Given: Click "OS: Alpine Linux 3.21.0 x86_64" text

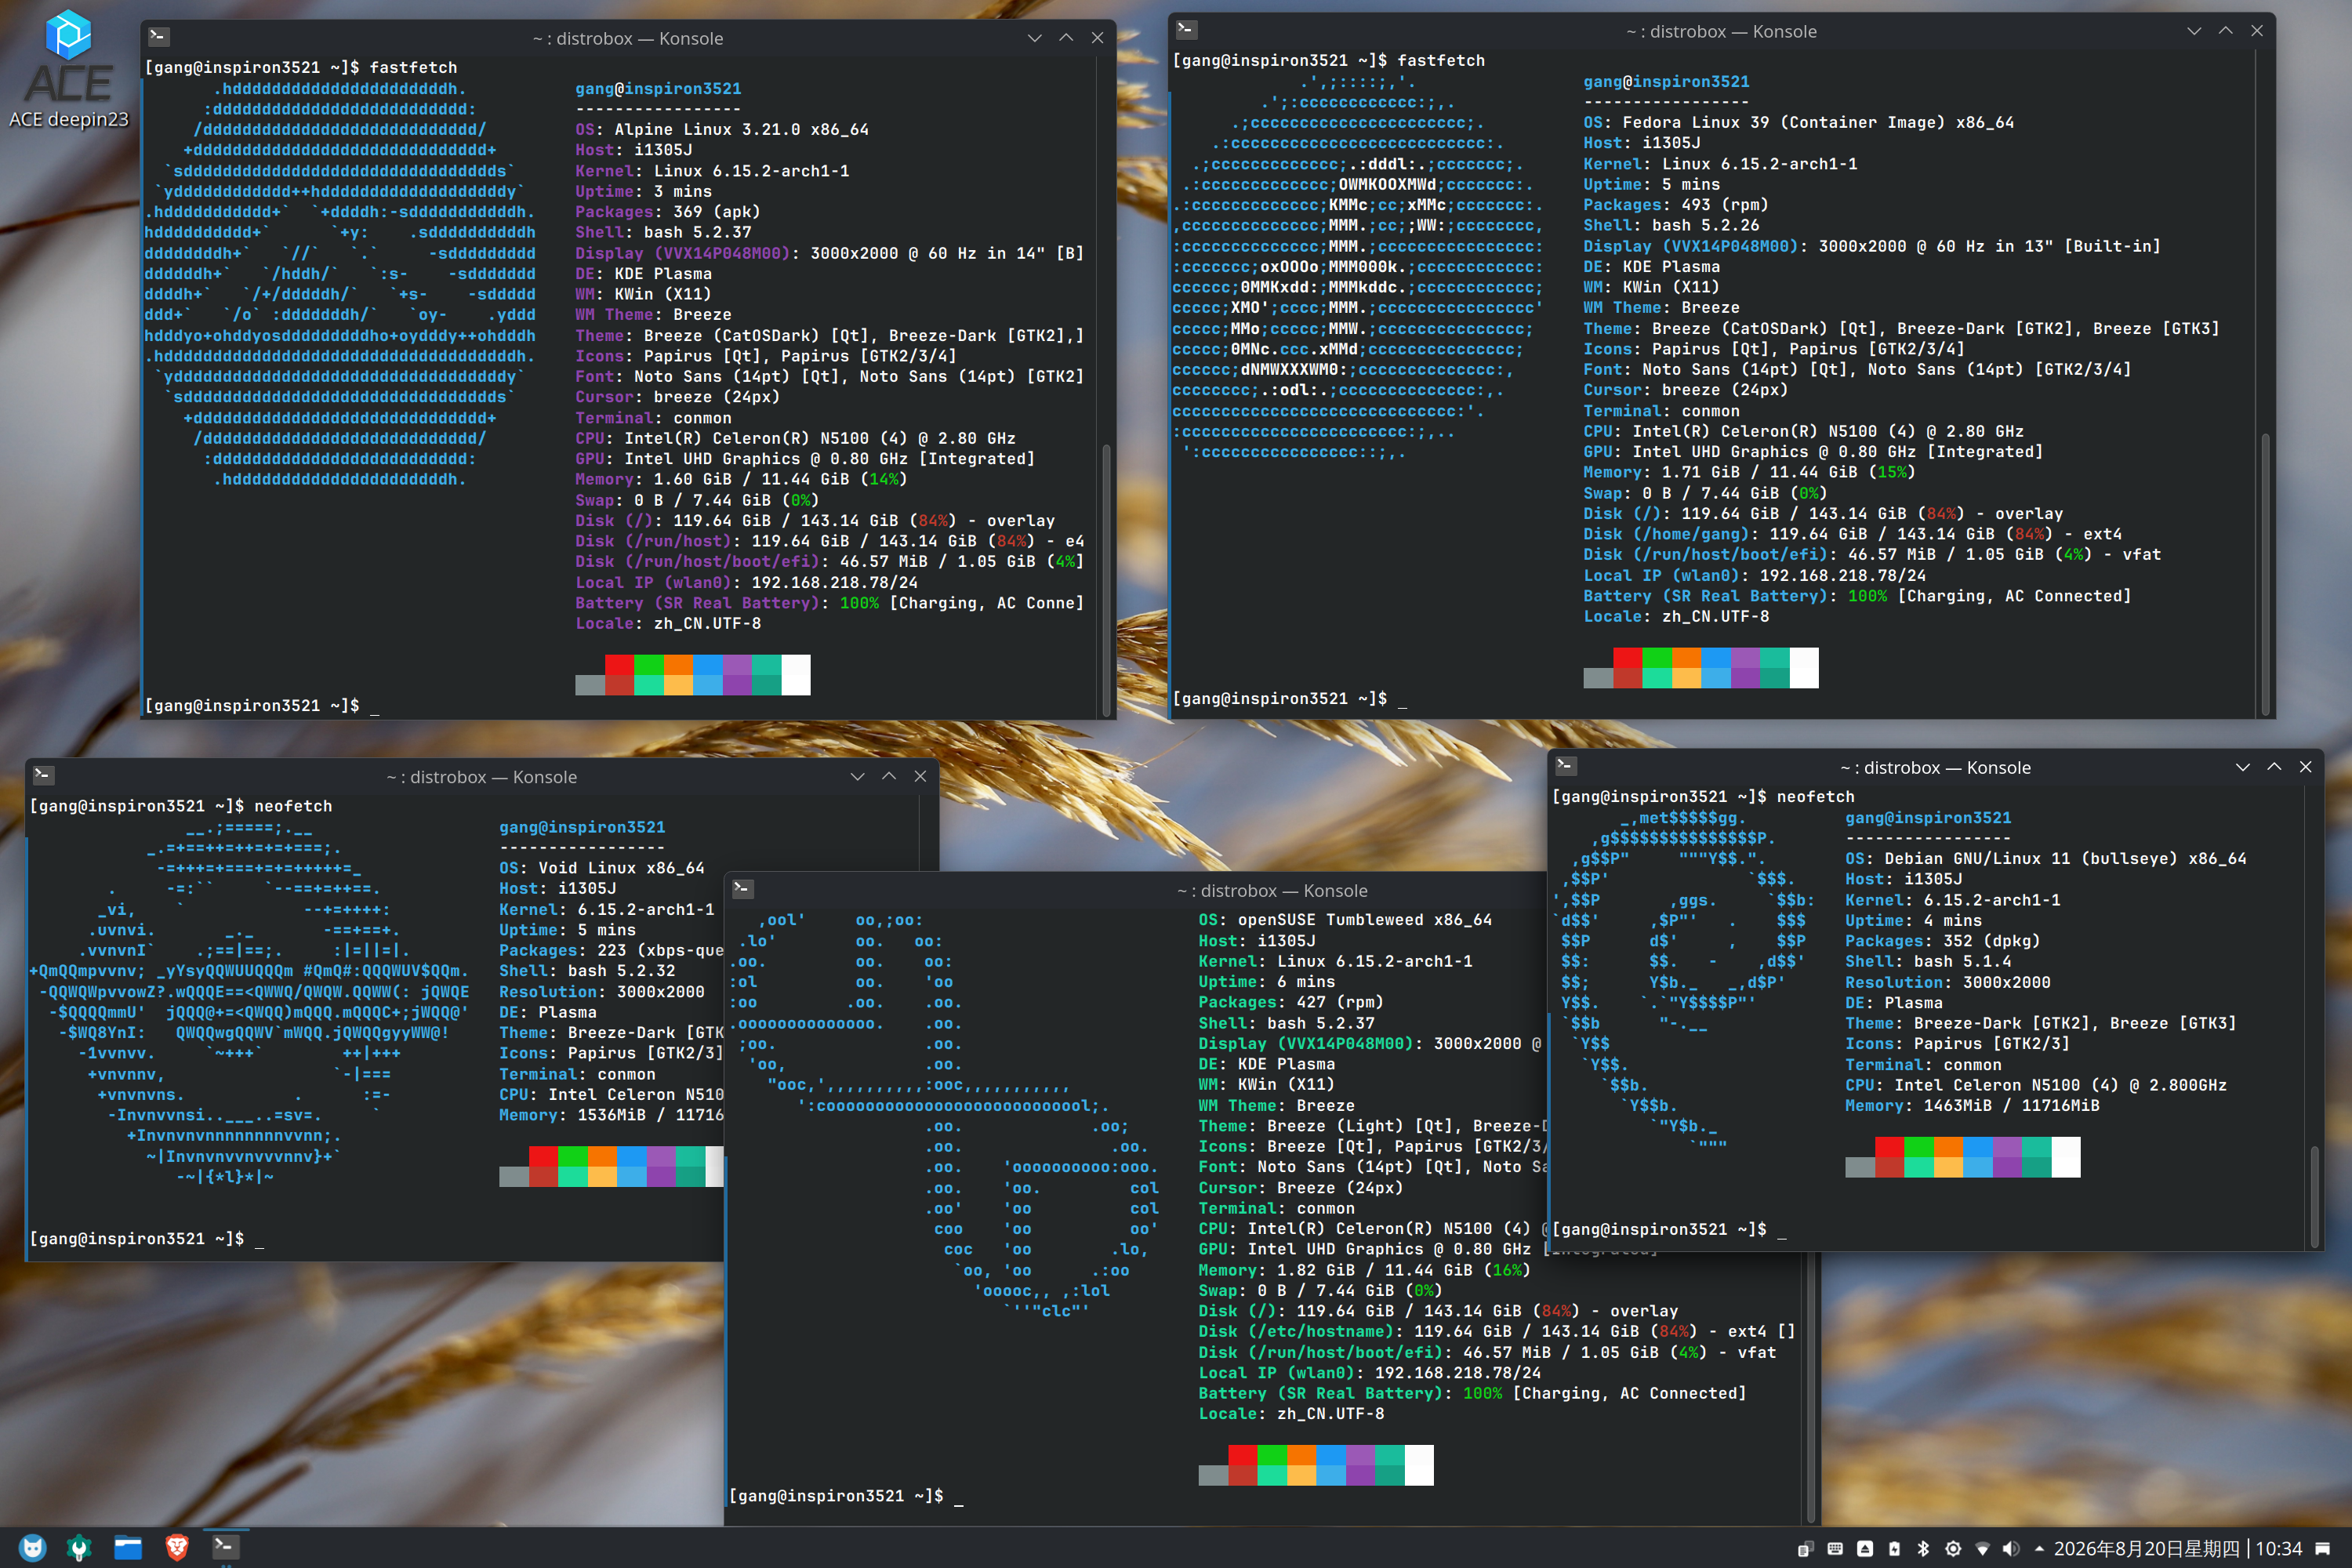Looking at the screenshot, I should [x=721, y=129].
